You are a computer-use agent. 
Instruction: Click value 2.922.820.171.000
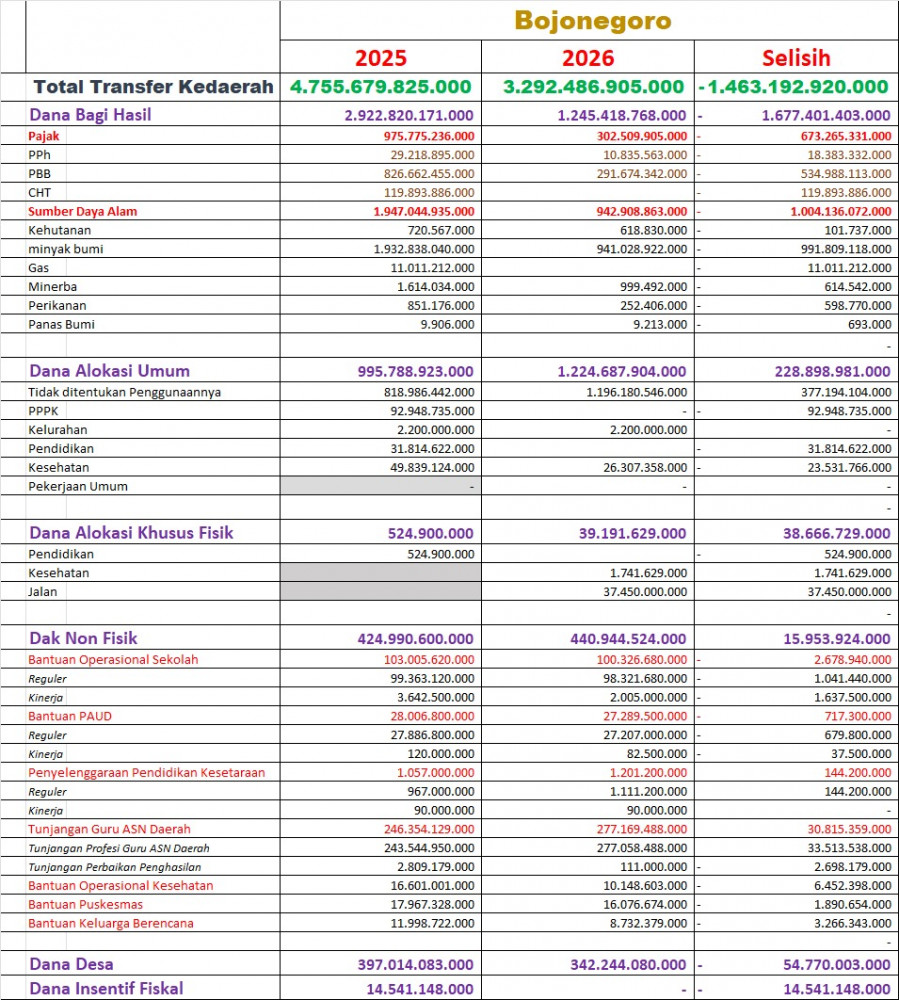click(x=409, y=115)
